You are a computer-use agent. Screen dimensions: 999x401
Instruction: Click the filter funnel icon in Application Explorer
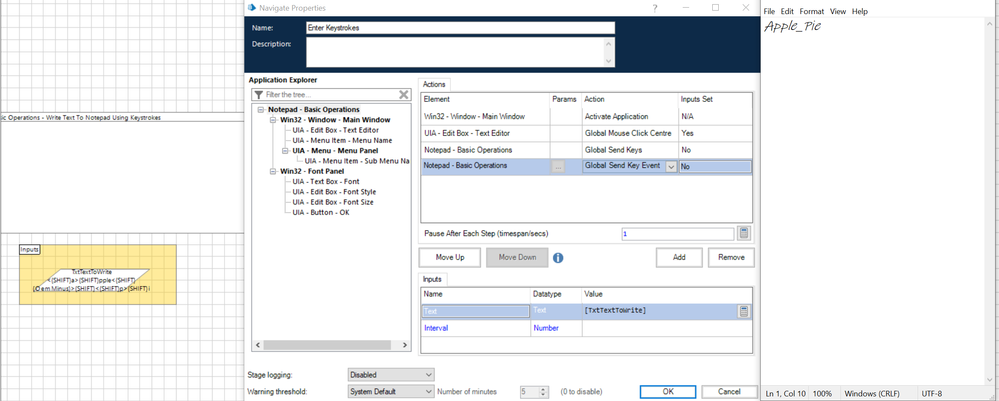pos(258,95)
